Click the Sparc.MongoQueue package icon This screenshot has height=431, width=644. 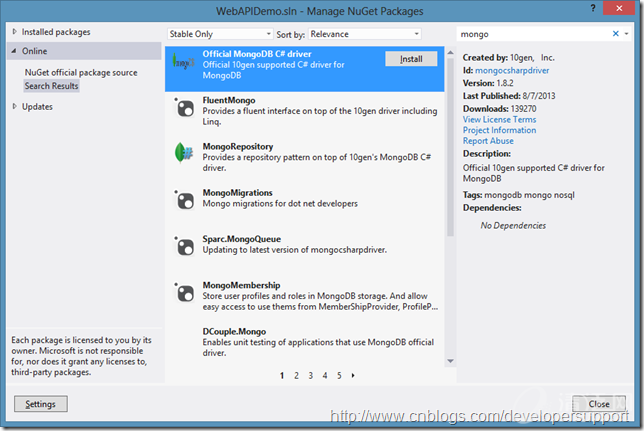[184, 245]
